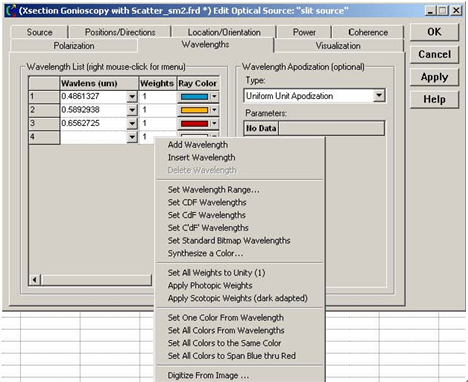
Task: Click the Ray Color column header
Action: 197,83
